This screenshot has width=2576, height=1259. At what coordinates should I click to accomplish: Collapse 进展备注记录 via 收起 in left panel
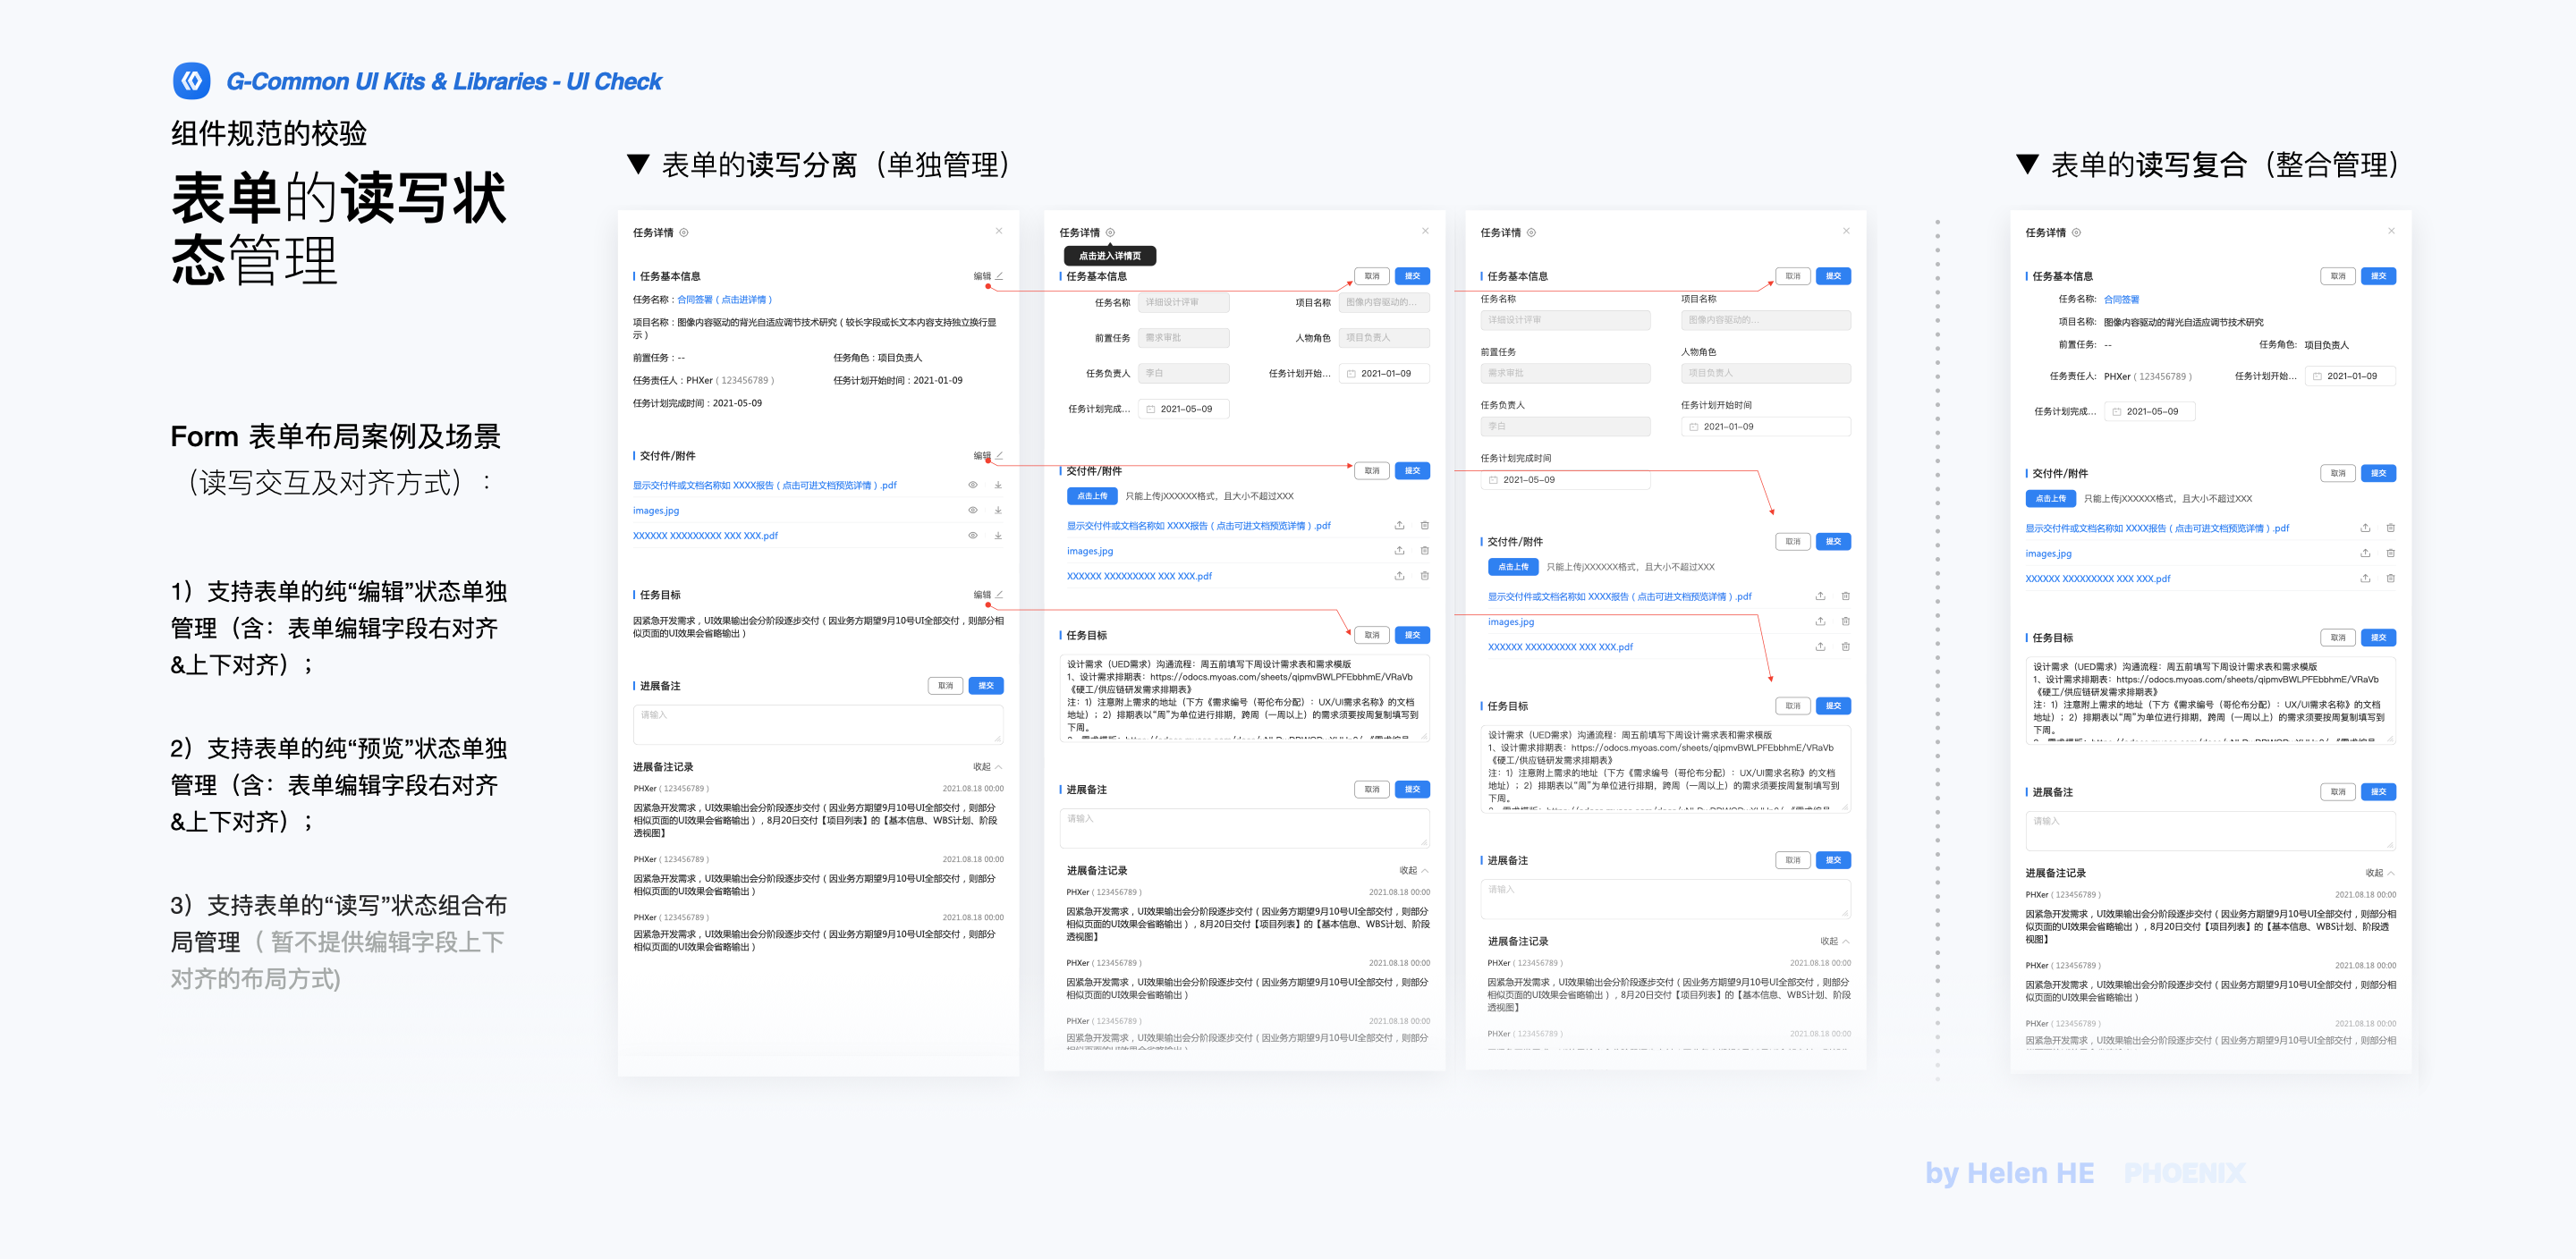(x=983, y=766)
